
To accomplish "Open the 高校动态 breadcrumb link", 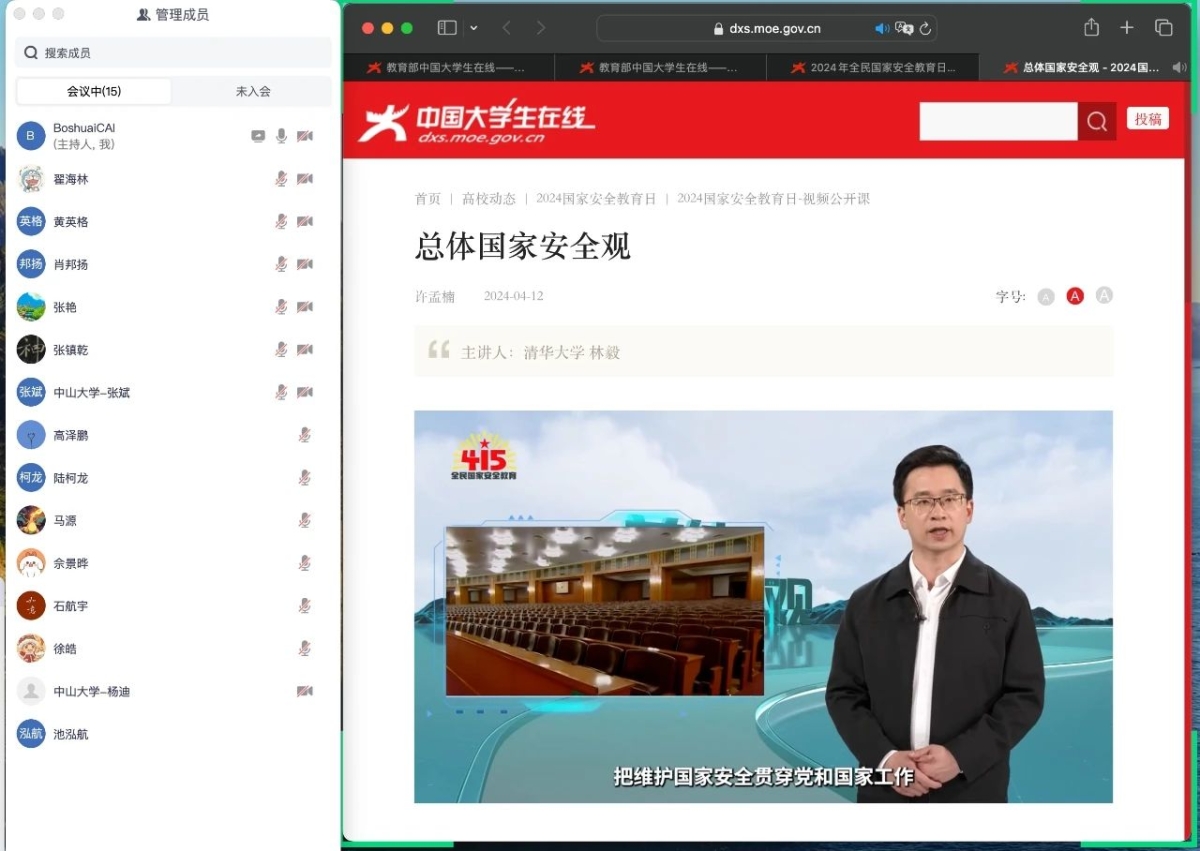I will click(x=488, y=199).
